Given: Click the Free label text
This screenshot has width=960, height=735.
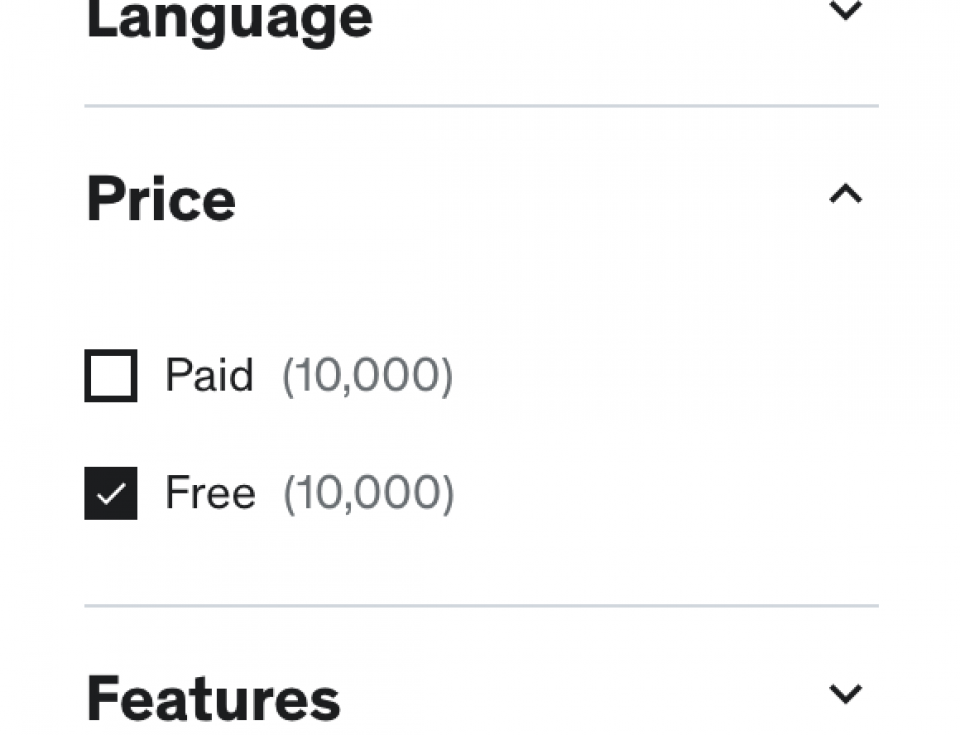Looking at the screenshot, I should coord(210,491).
